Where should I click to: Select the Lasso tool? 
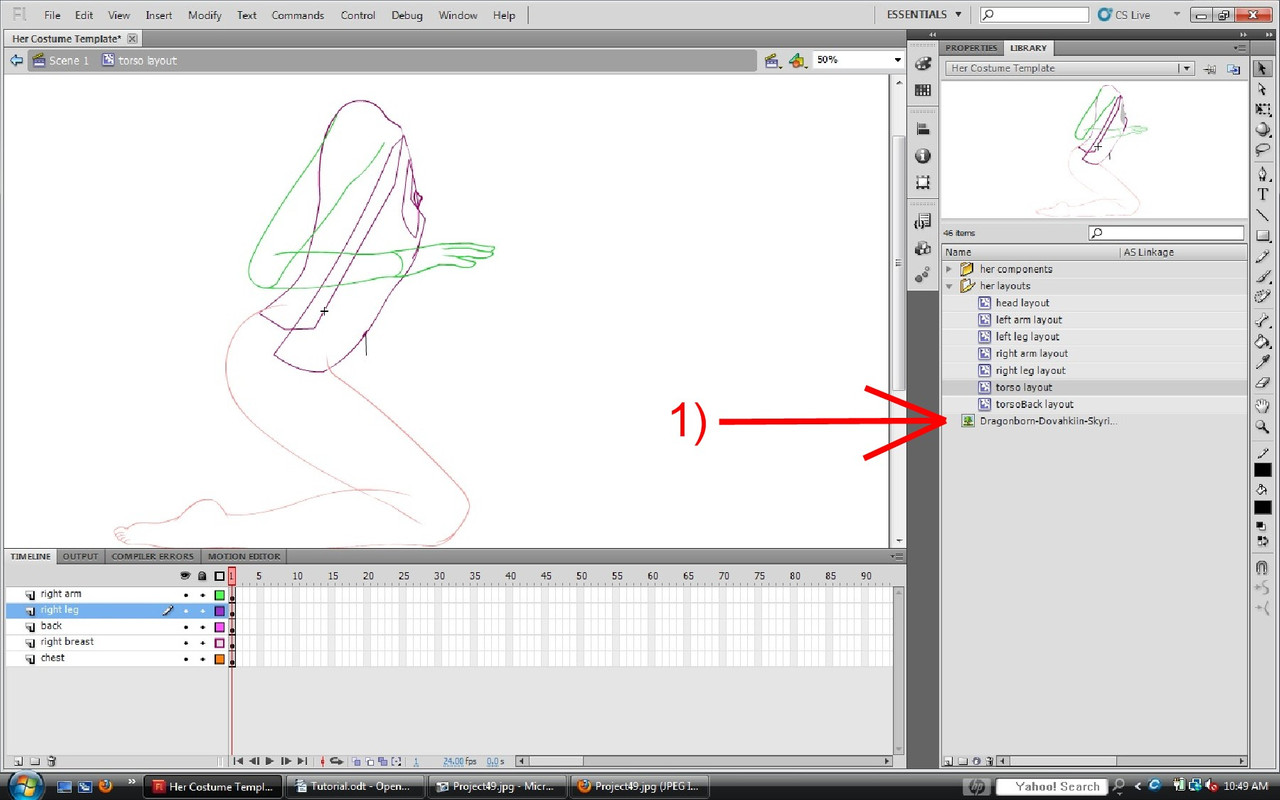click(x=1263, y=150)
